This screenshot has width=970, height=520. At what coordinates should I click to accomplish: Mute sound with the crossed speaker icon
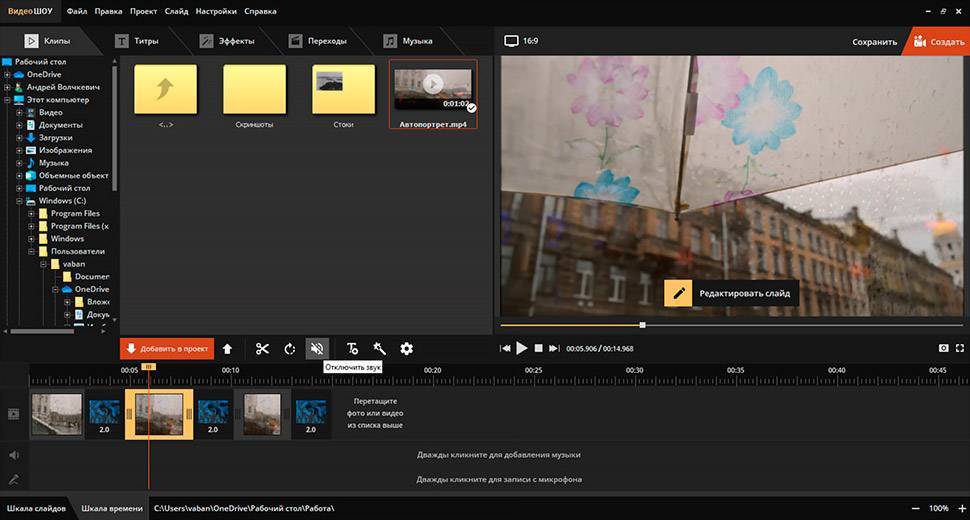[318, 349]
